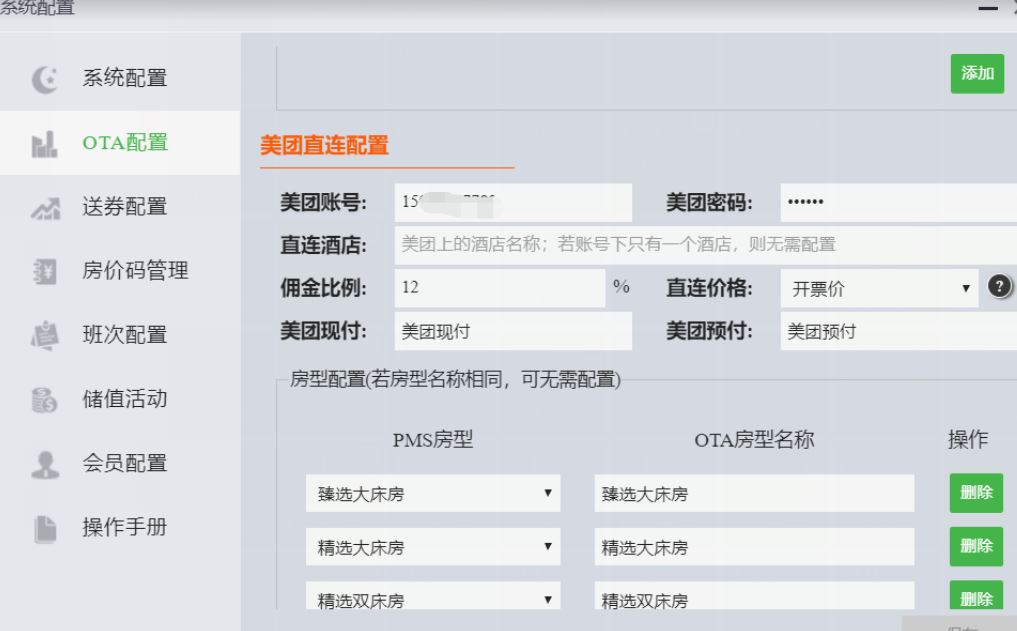This screenshot has width=1017, height=631.
Task: Delete the 精选大床房 room mapping row
Action: tap(976, 546)
